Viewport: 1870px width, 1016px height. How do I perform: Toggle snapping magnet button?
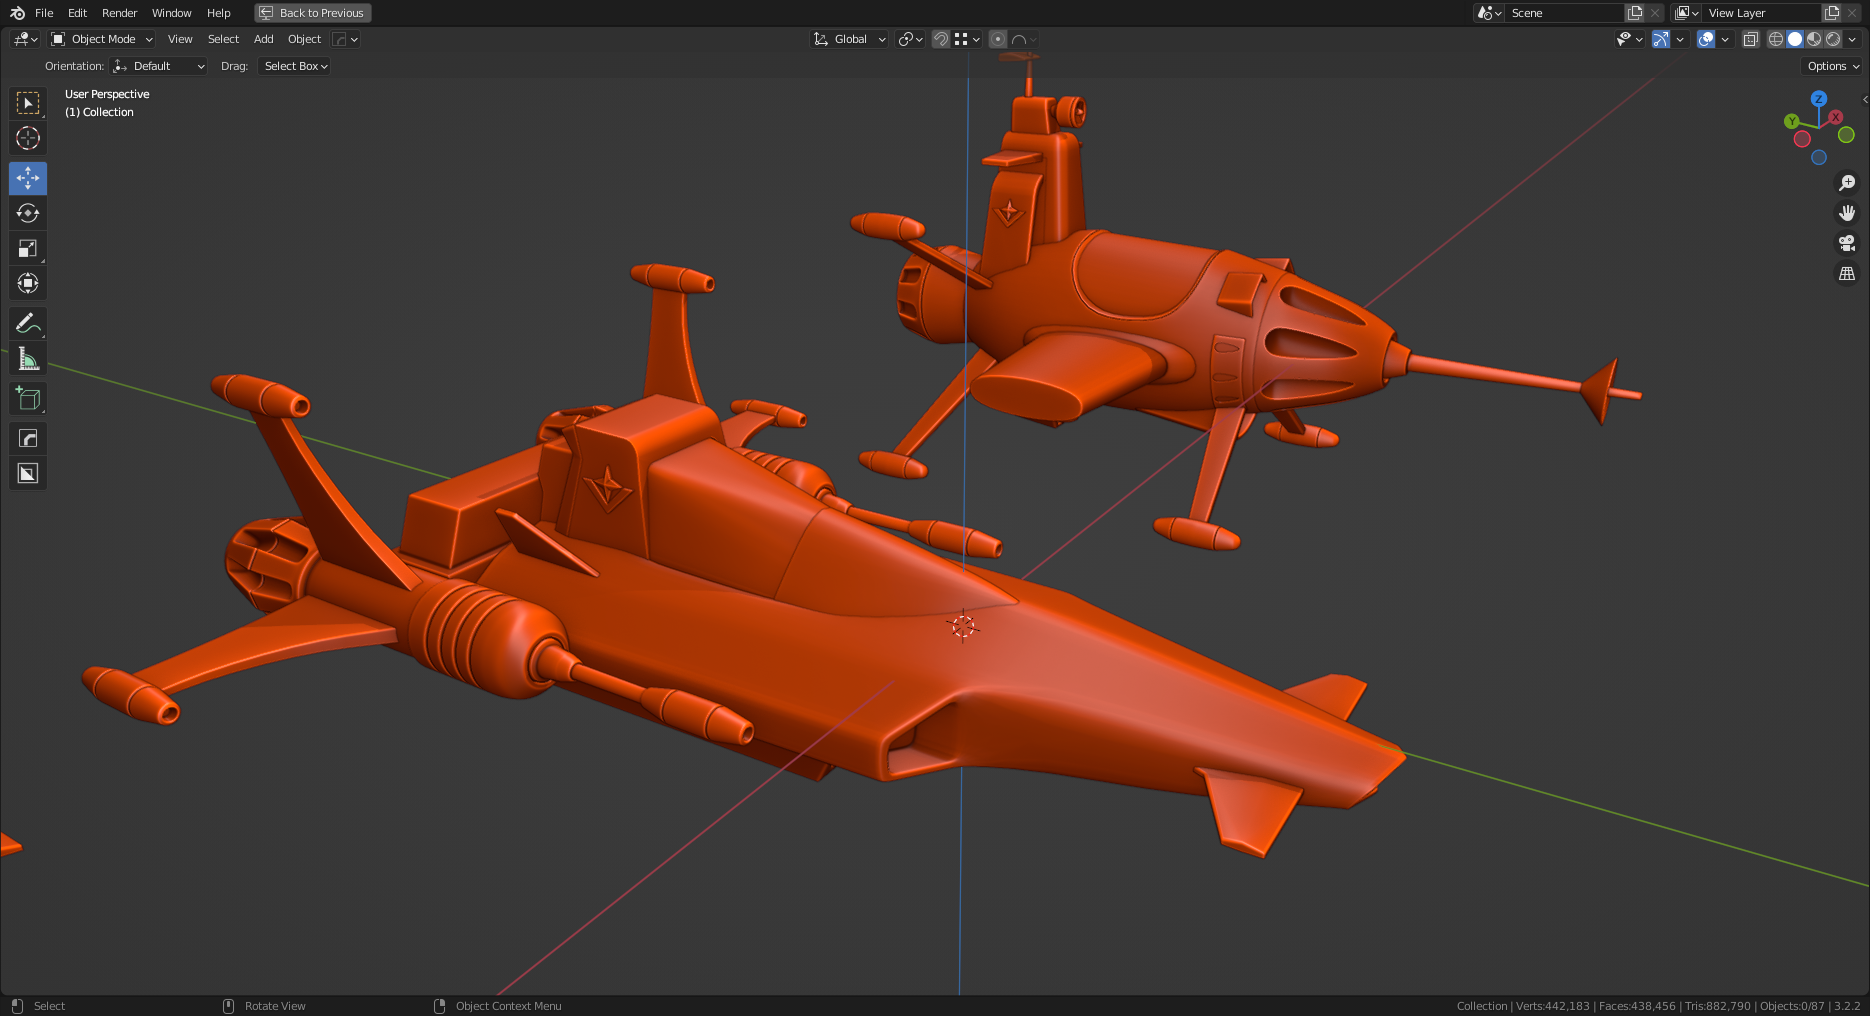pos(940,39)
